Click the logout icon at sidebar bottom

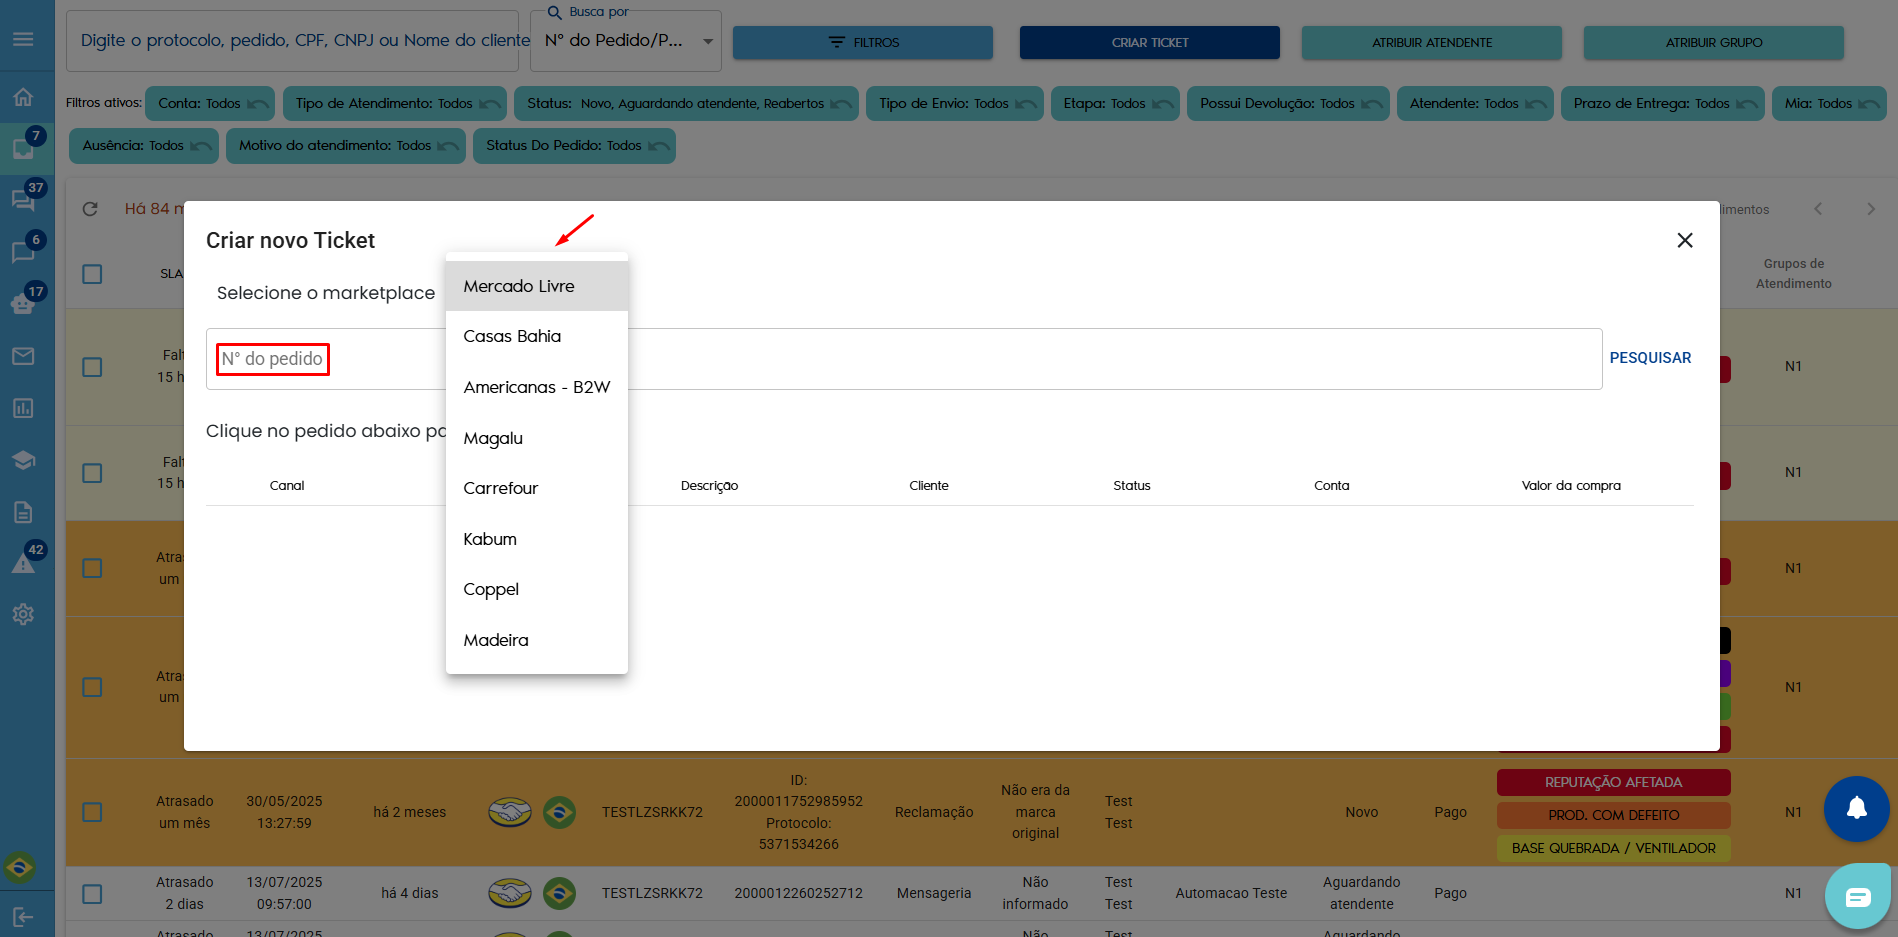[23, 917]
